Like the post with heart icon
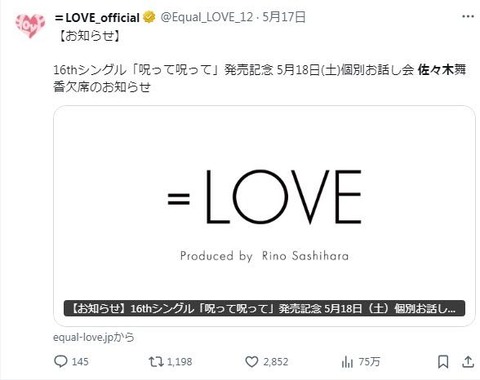The width and height of the screenshot is (480, 380). 252,362
